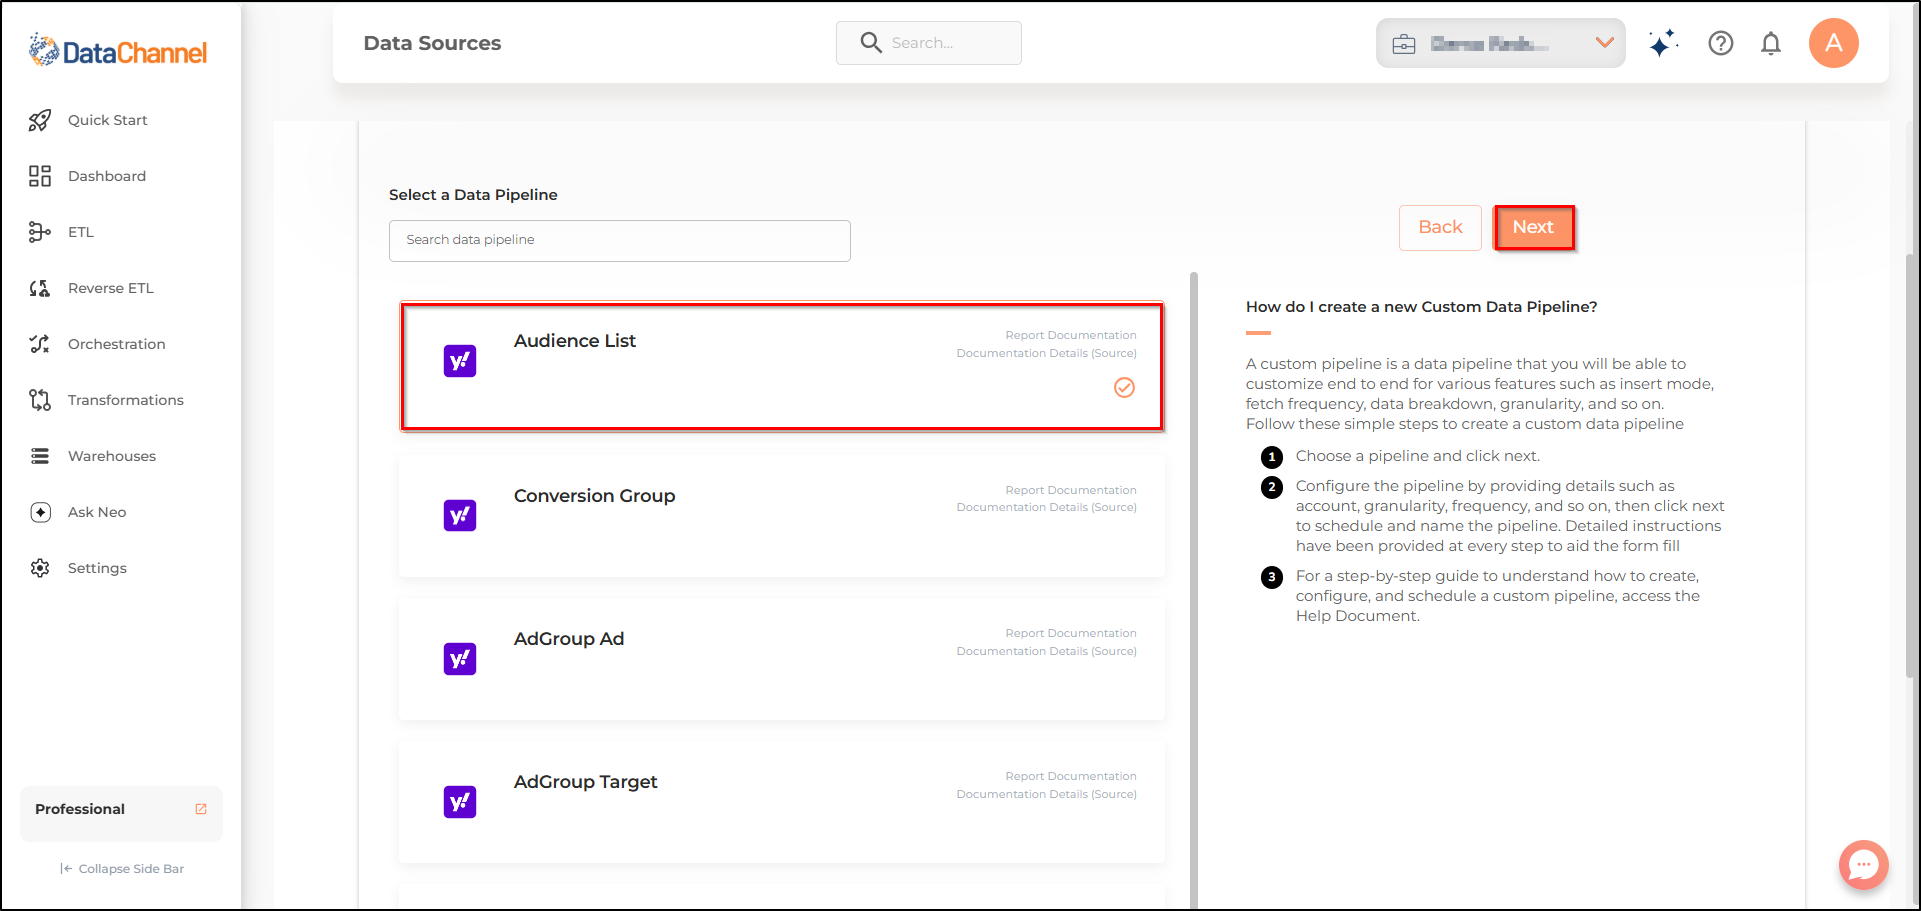Click the magnifier icon in top search
Image resolution: width=1921 pixels, height=911 pixels.
871,43
